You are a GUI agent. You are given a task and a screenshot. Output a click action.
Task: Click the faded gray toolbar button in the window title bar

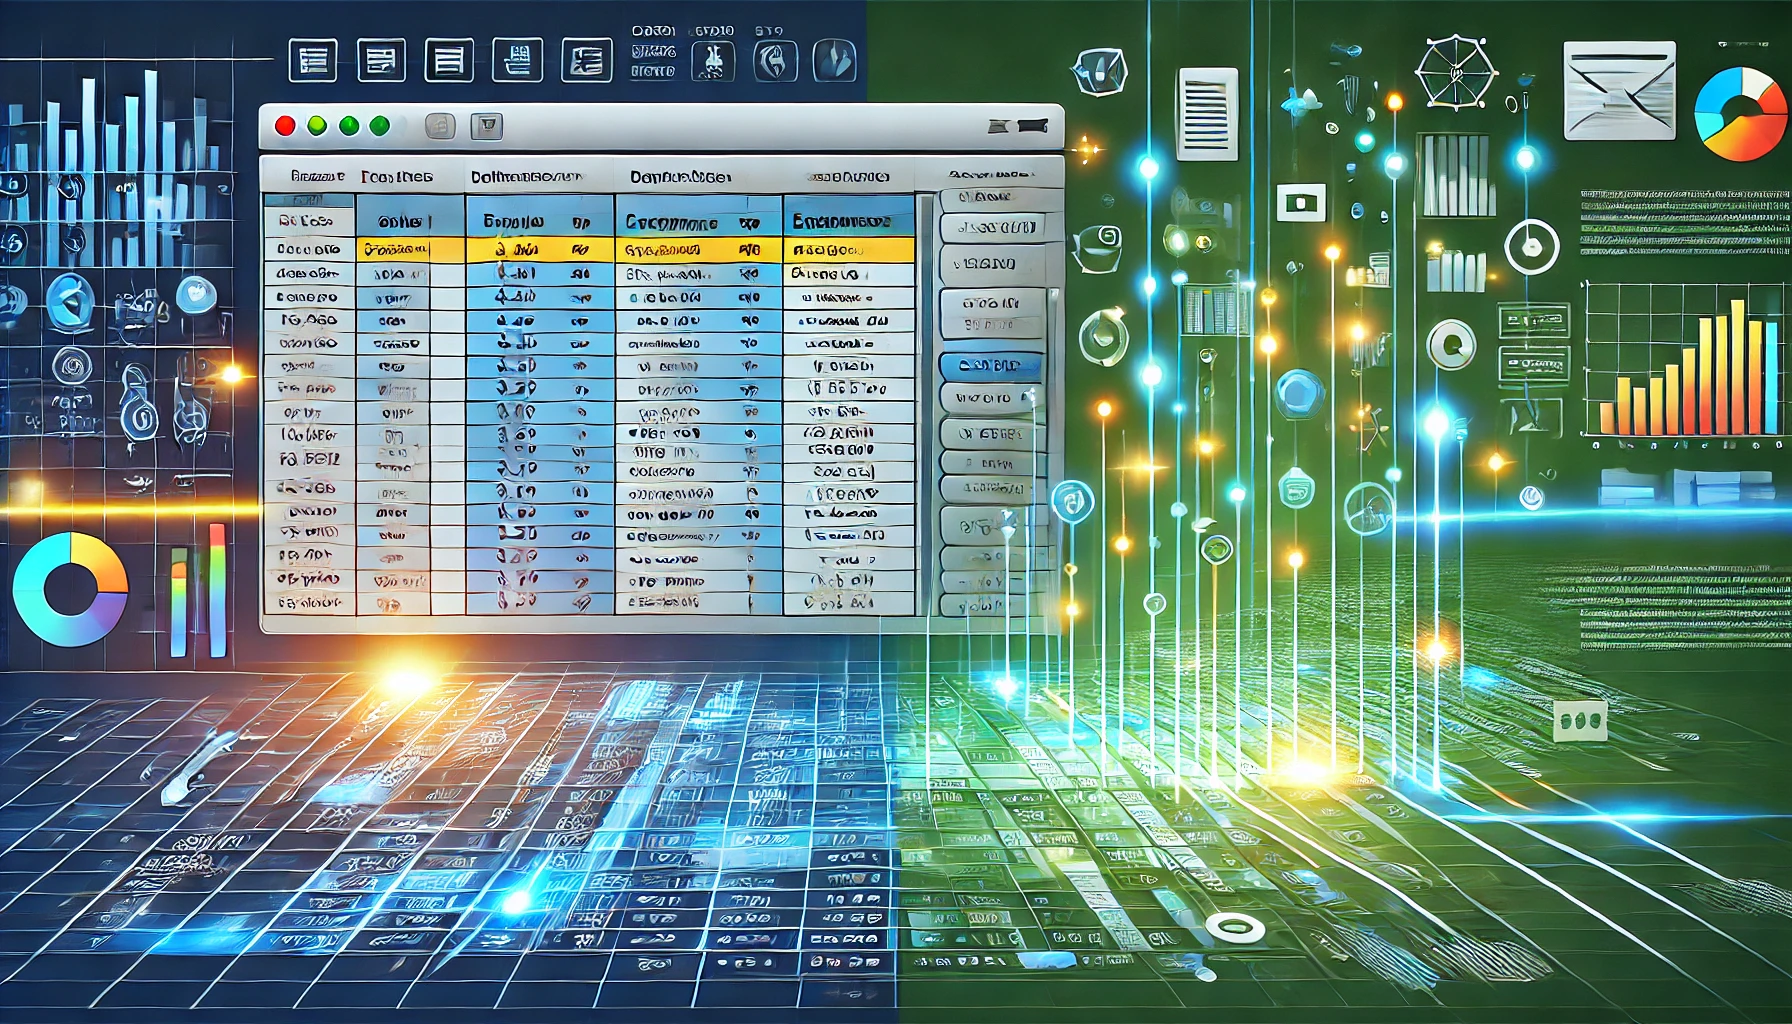click(x=440, y=126)
